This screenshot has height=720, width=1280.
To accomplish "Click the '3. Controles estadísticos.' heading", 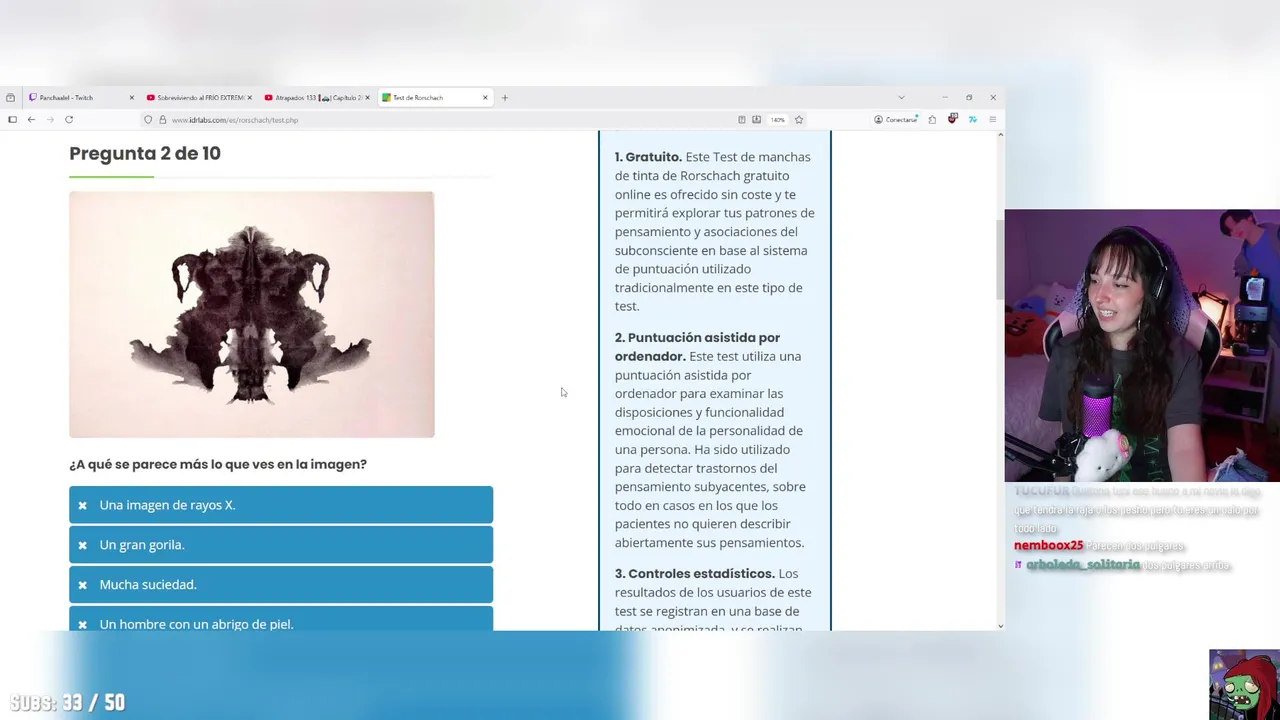I will click(x=694, y=574).
